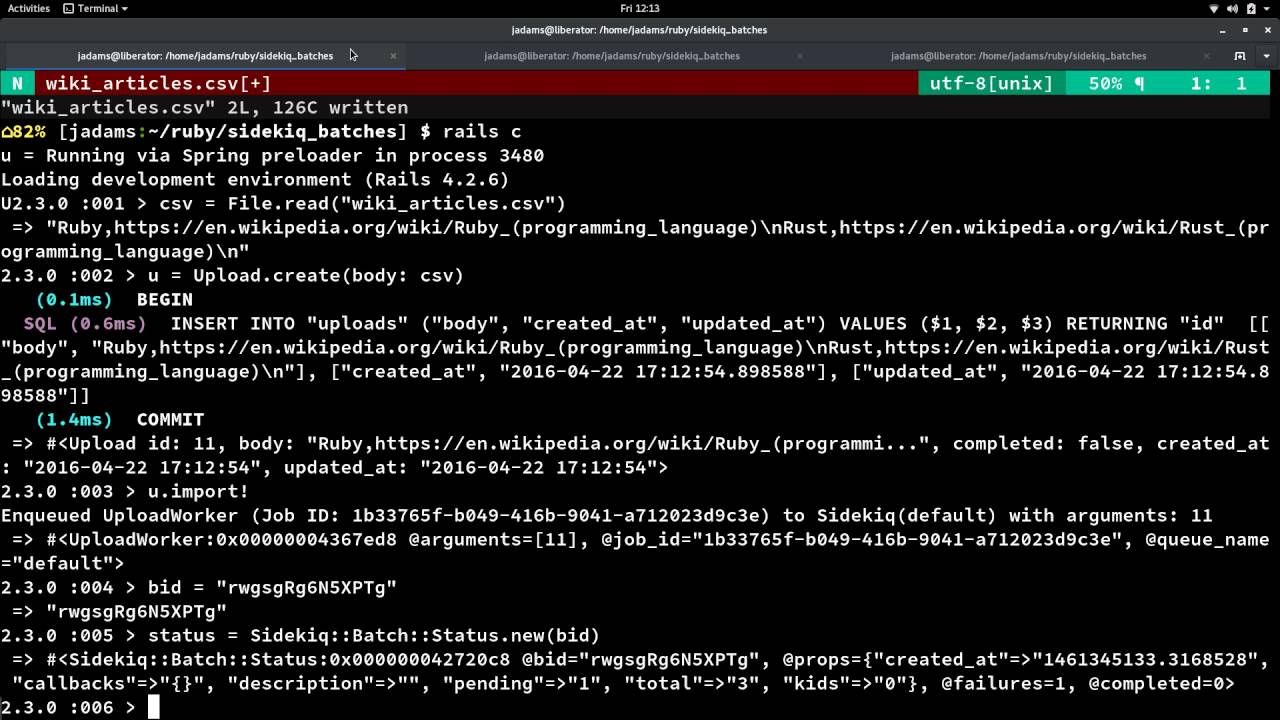
Task: Switch to the last terminal tab
Action: 1018,56
